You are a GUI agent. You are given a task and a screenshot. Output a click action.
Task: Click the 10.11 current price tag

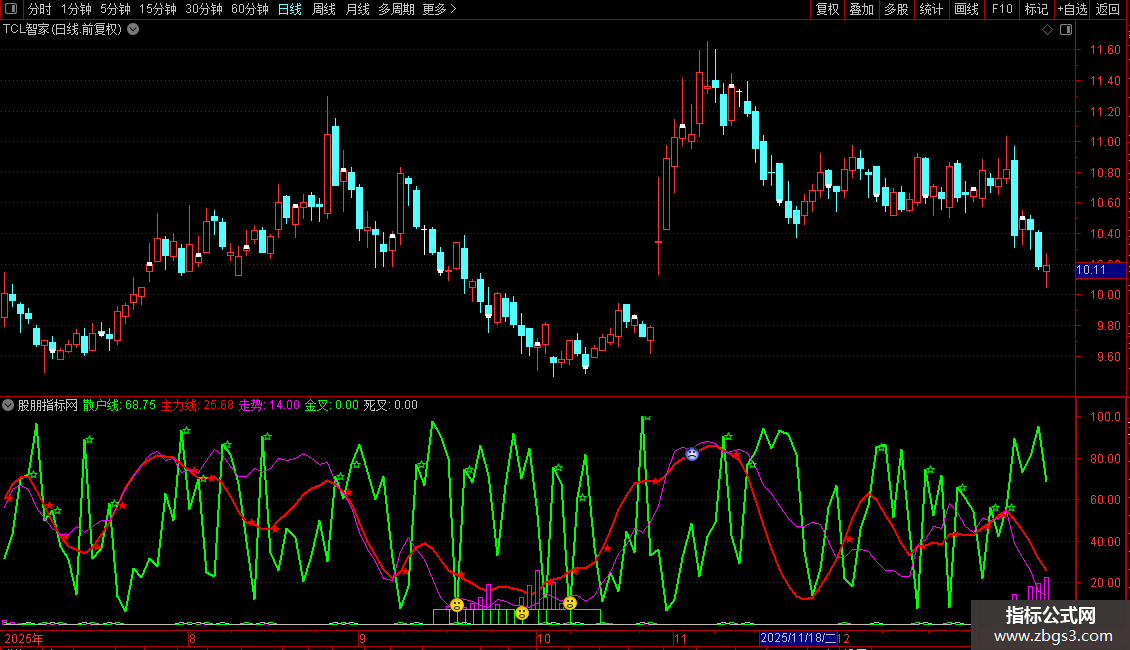(1100, 270)
